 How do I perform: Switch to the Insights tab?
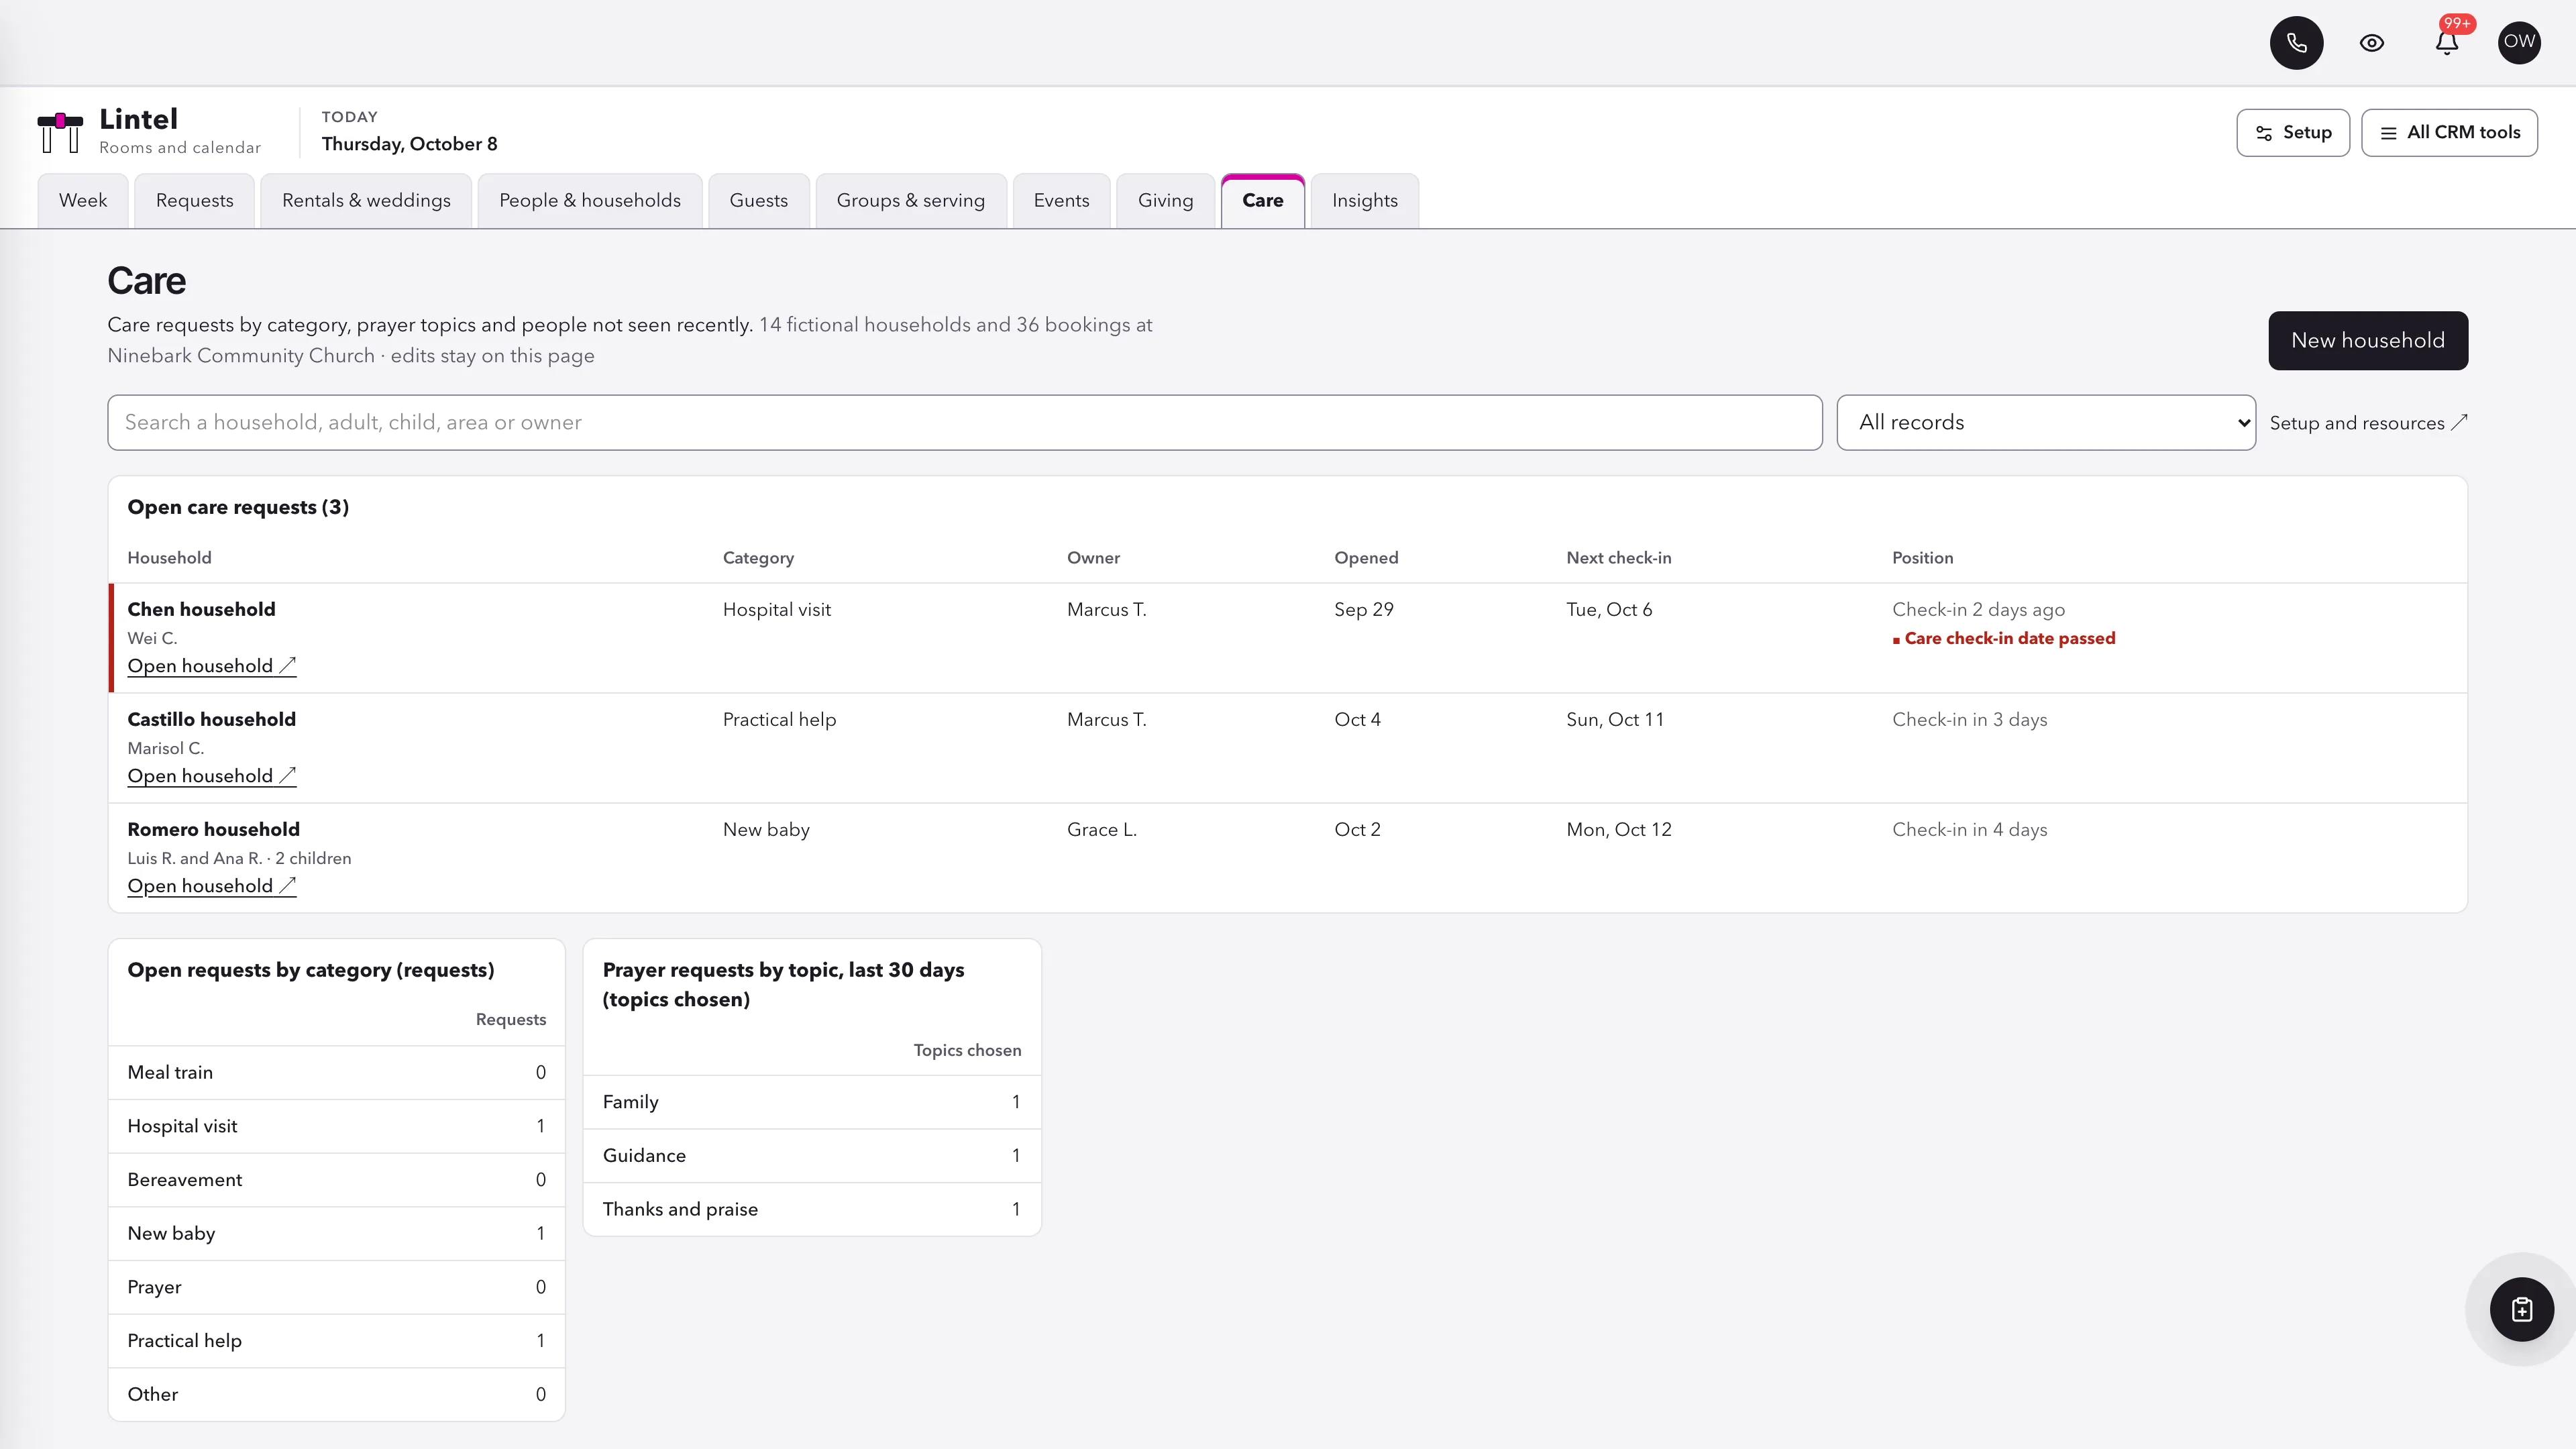click(1364, 201)
